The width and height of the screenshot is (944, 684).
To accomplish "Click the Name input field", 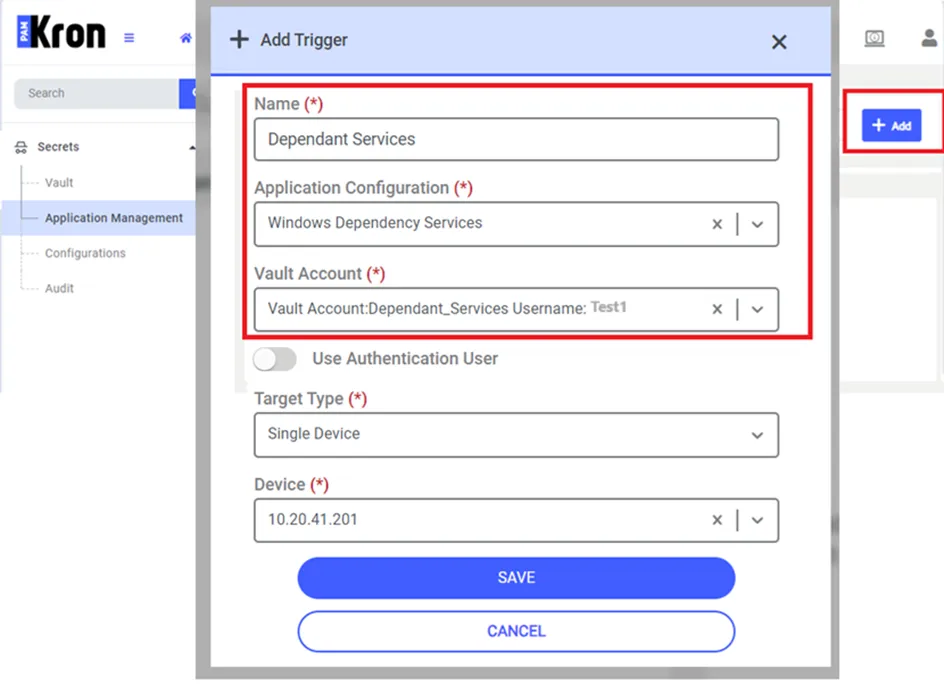I will [x=516, y=139].
